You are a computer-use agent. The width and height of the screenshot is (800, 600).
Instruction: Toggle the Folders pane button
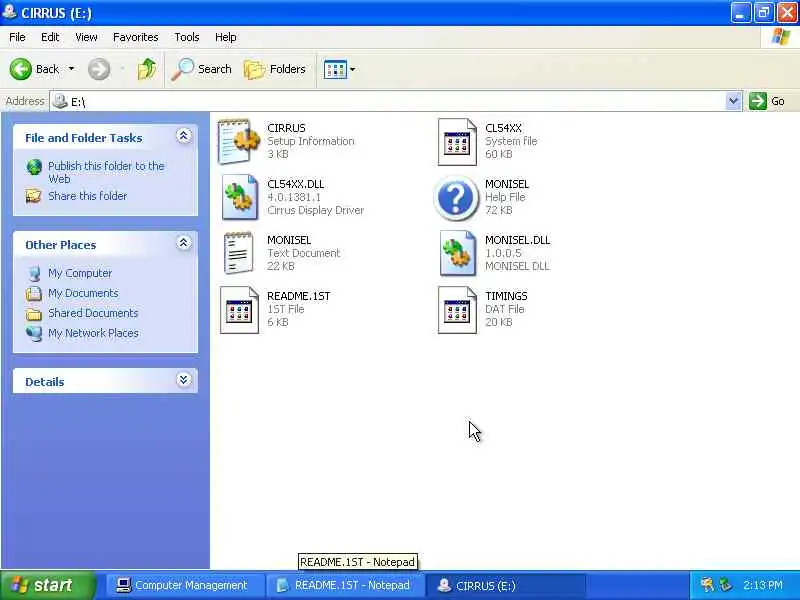tap(275, 69)
